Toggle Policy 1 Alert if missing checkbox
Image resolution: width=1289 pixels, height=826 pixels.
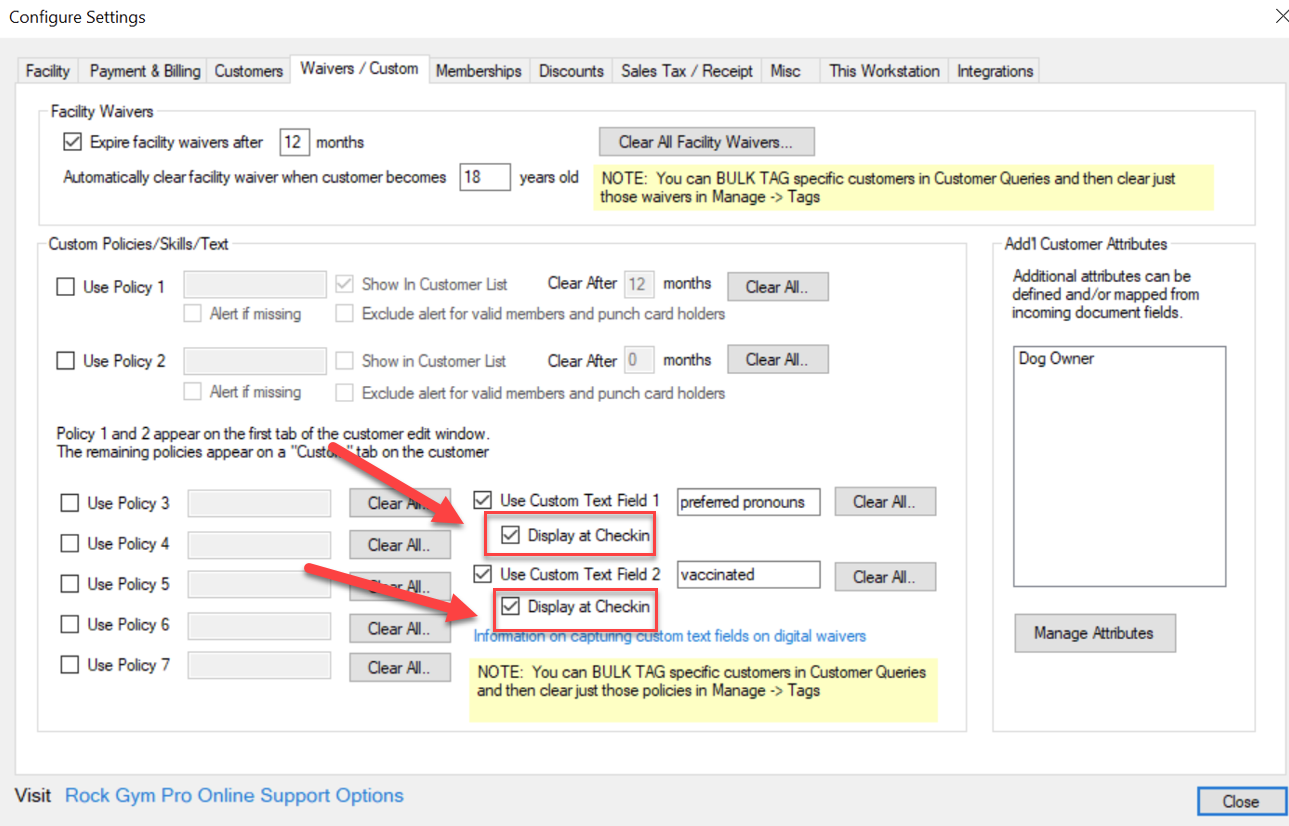[192, 314]
